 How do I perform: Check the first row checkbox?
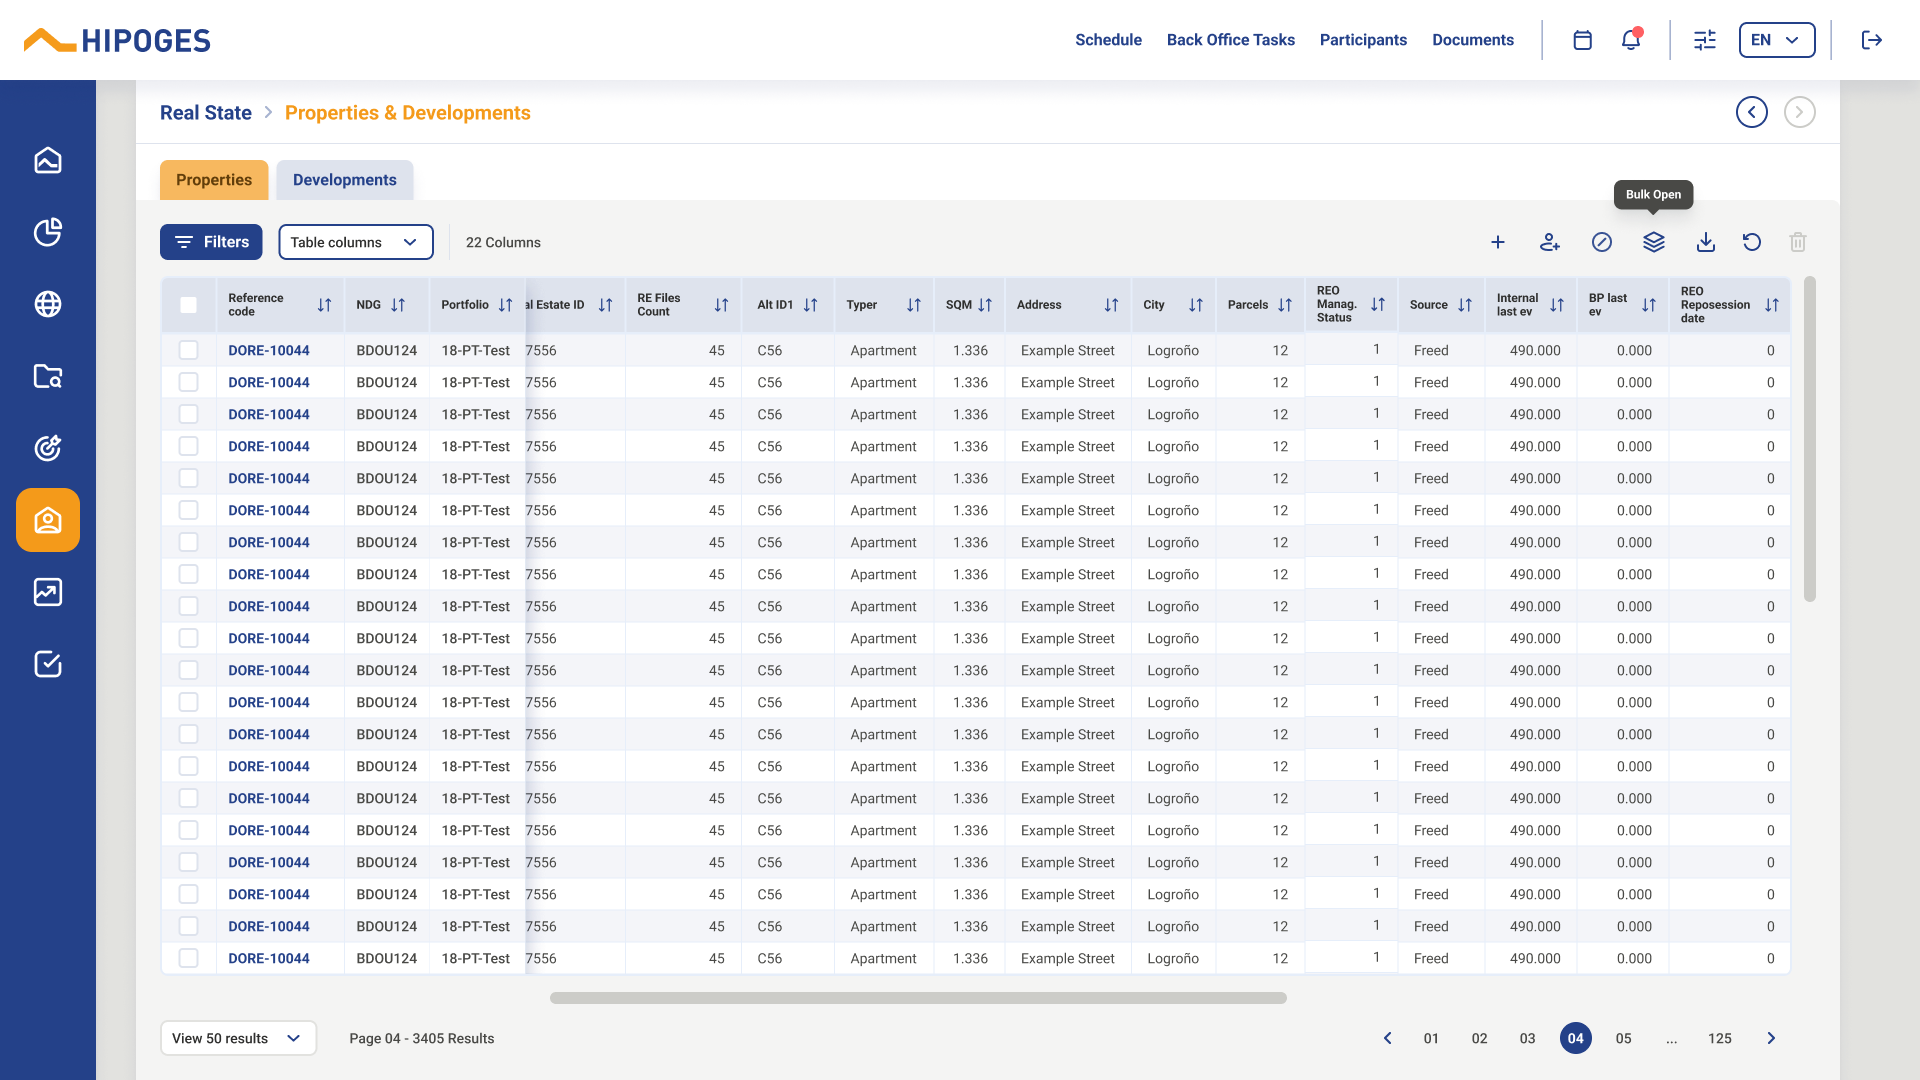pos(189,350)
